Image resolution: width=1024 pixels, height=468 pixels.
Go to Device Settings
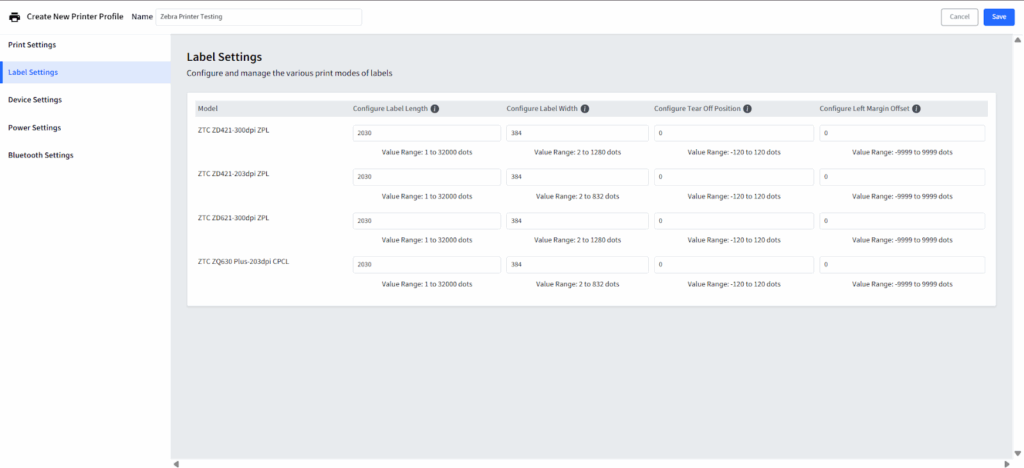point(35,100)
